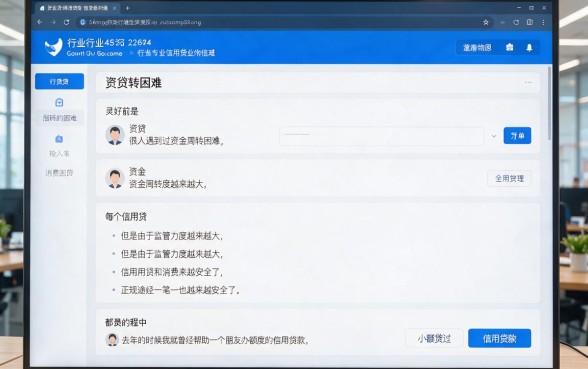Click the heading 每个信用贷
588x369 pixels.
126,217
